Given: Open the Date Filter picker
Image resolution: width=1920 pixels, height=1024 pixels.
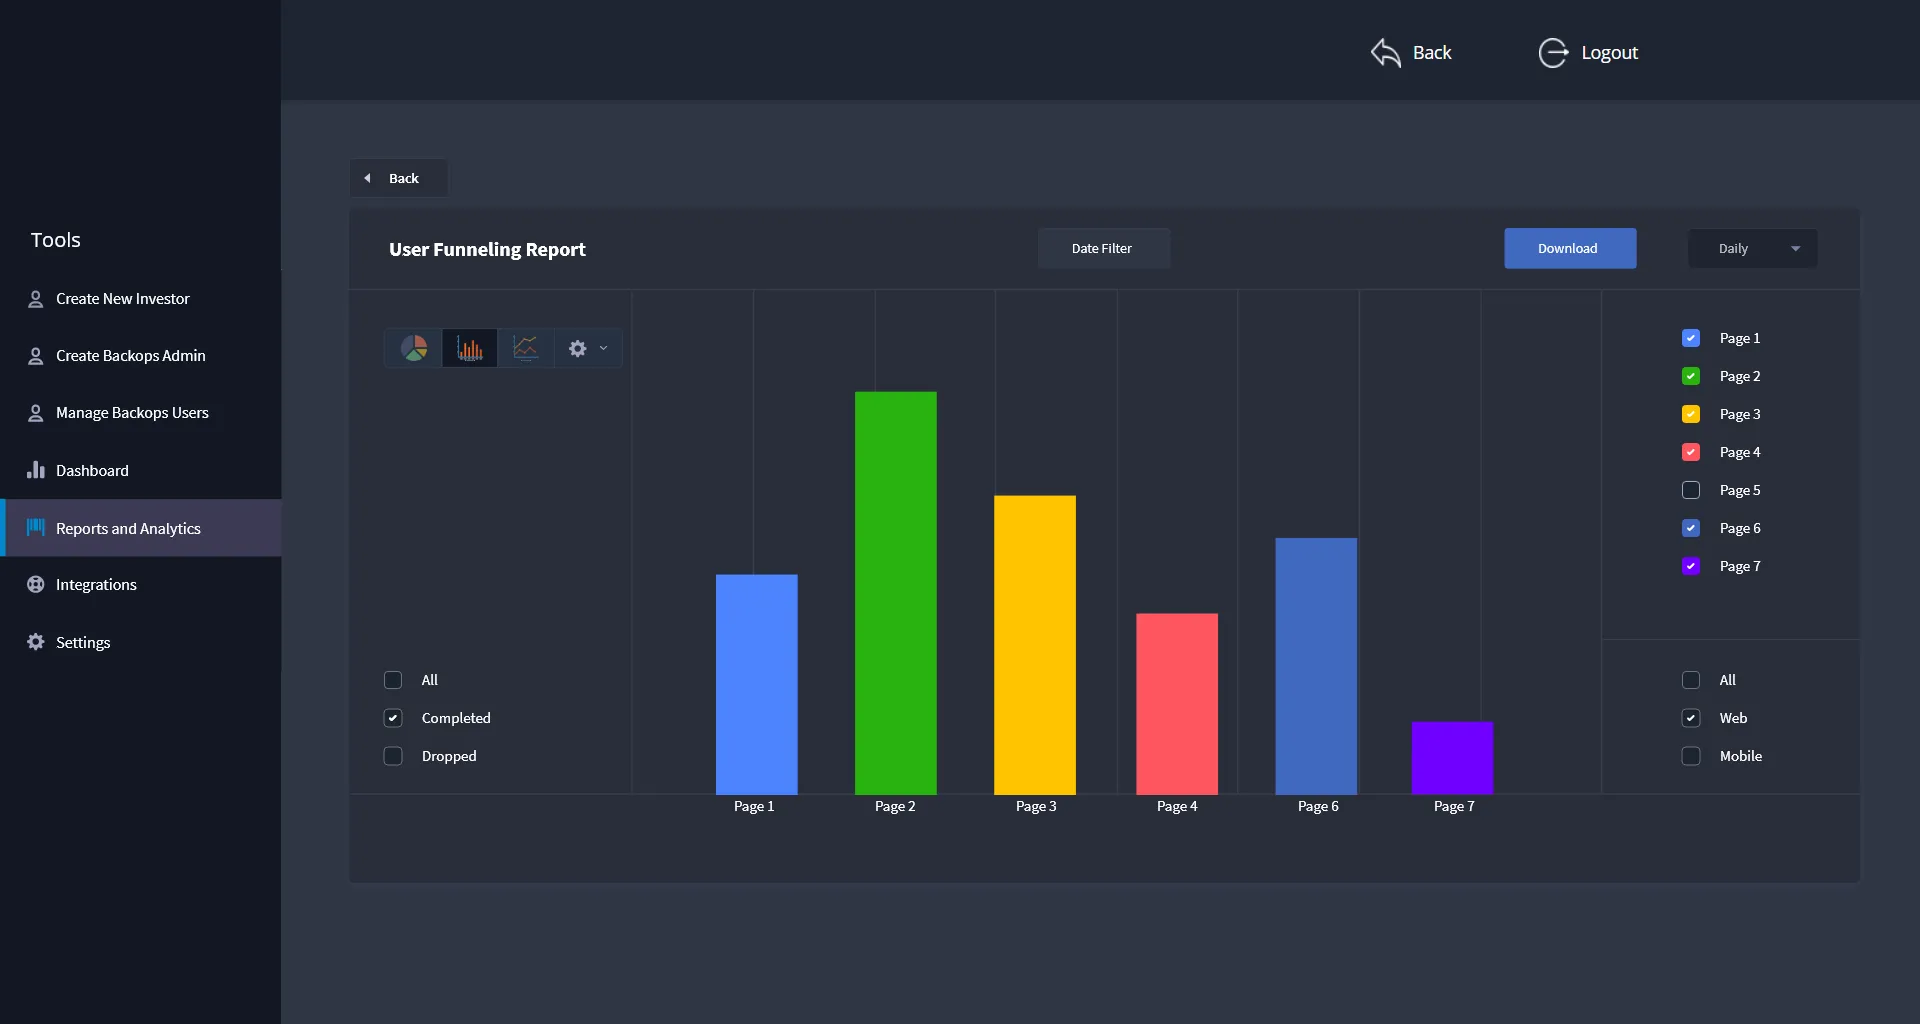Looking at the screenshot, I should tap(1103, 249).
